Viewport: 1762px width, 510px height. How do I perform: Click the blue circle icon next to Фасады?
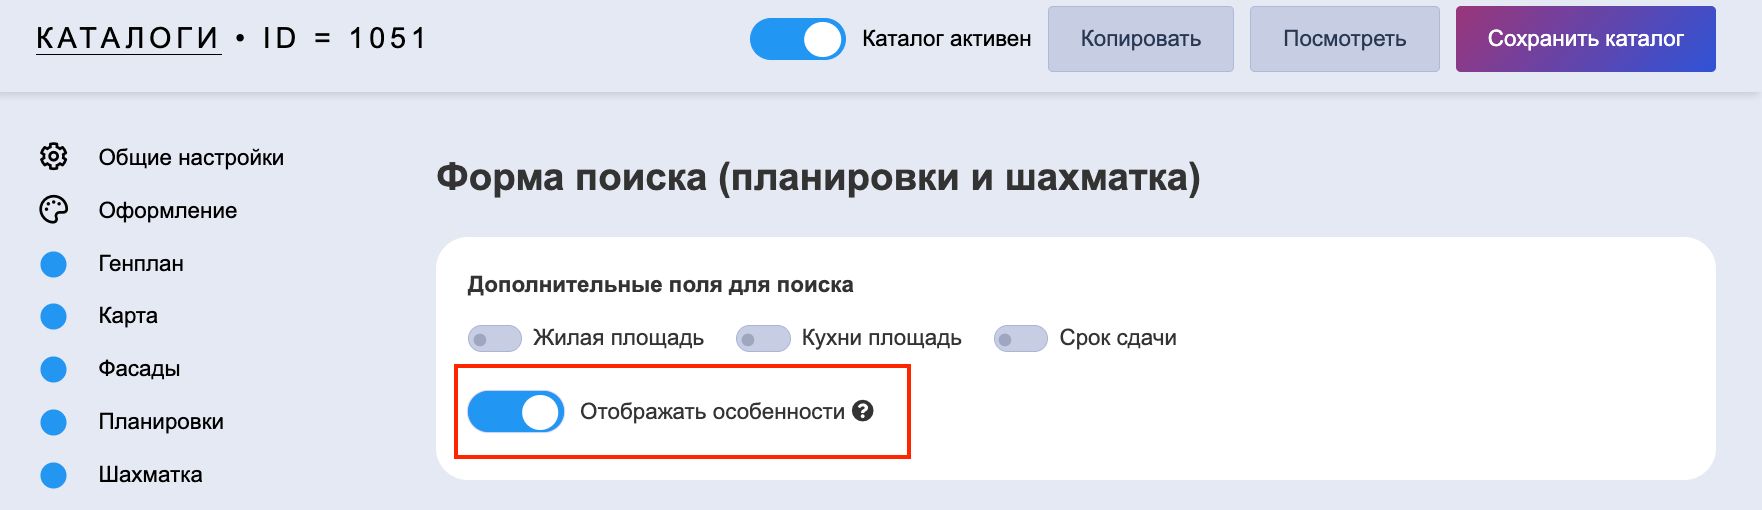[53, 369]
